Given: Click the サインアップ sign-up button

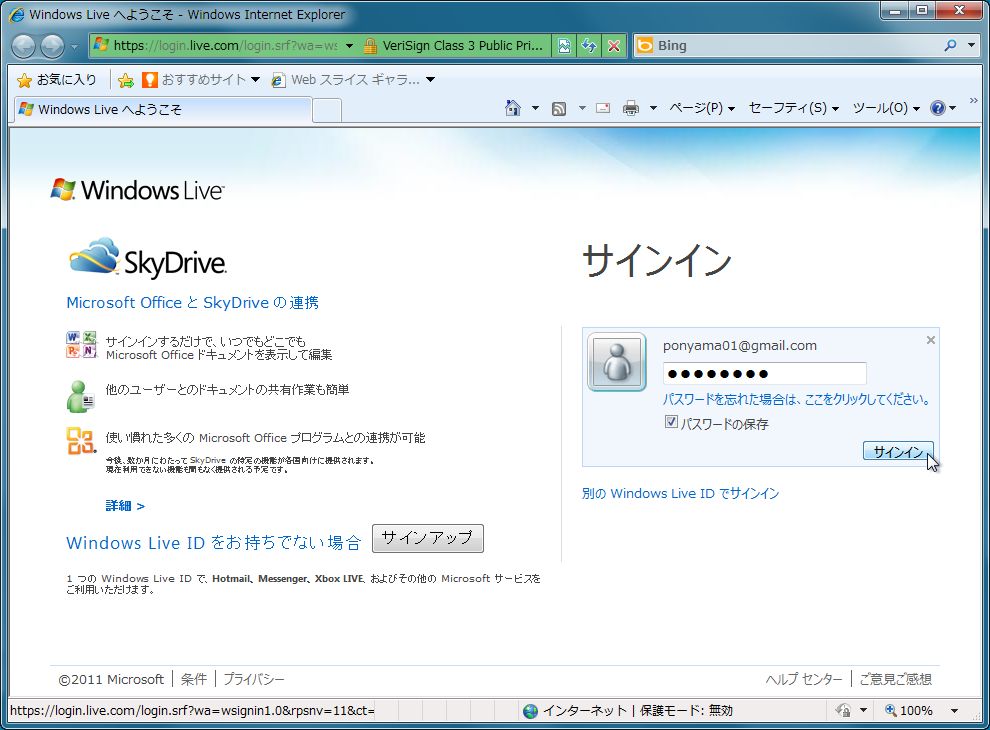Looking at the screenshot, I should pos(427,538).
